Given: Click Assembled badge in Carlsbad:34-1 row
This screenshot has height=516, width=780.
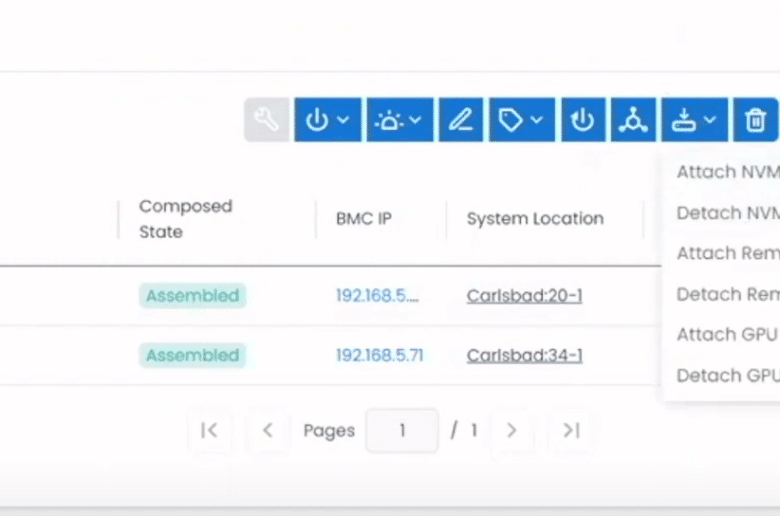Looking at the screenshot, I should 193,355.
